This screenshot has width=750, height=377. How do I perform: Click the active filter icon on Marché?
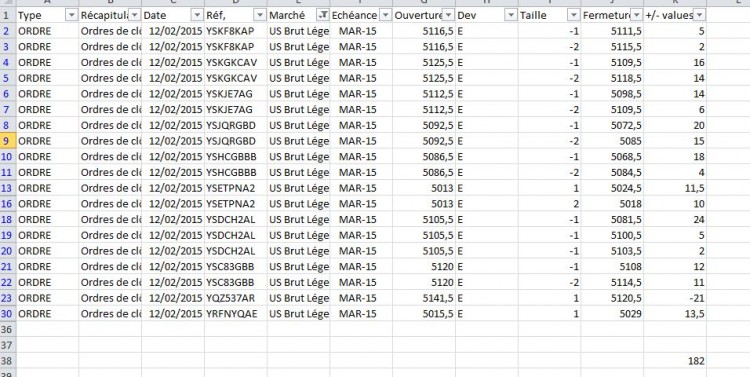pyautogui.click(x=323, y=16)
